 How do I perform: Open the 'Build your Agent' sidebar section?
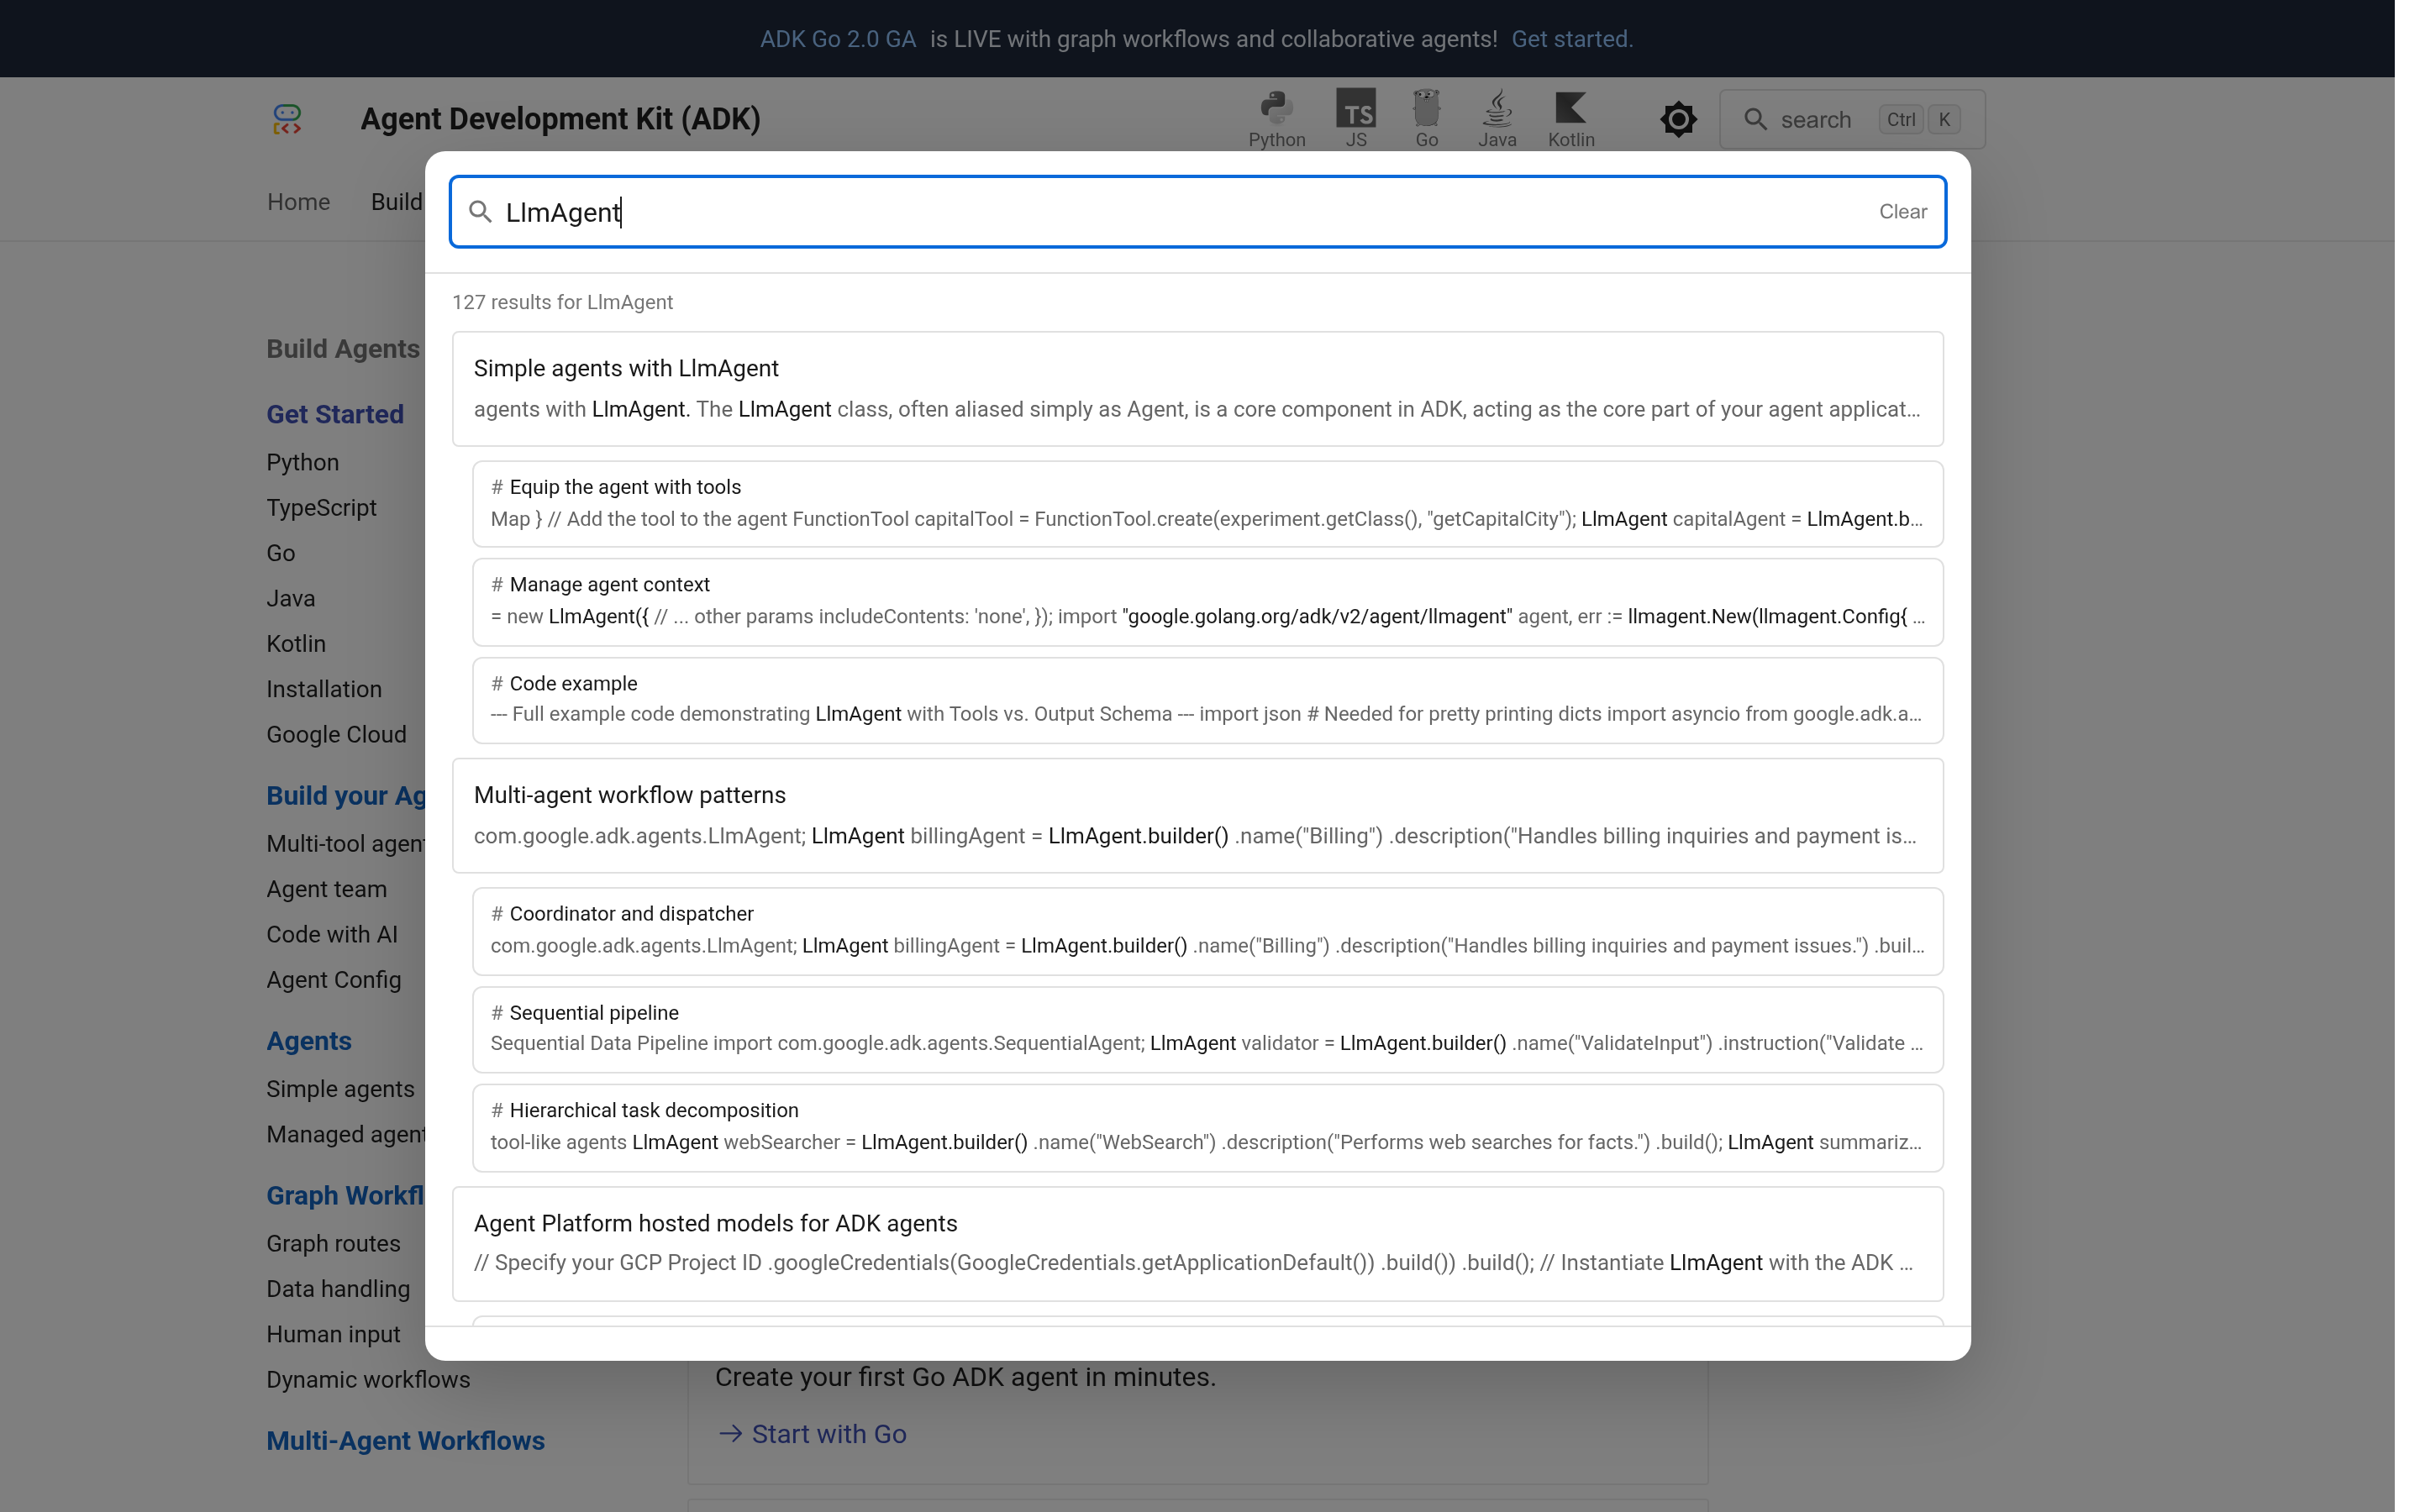coord(346,795)
